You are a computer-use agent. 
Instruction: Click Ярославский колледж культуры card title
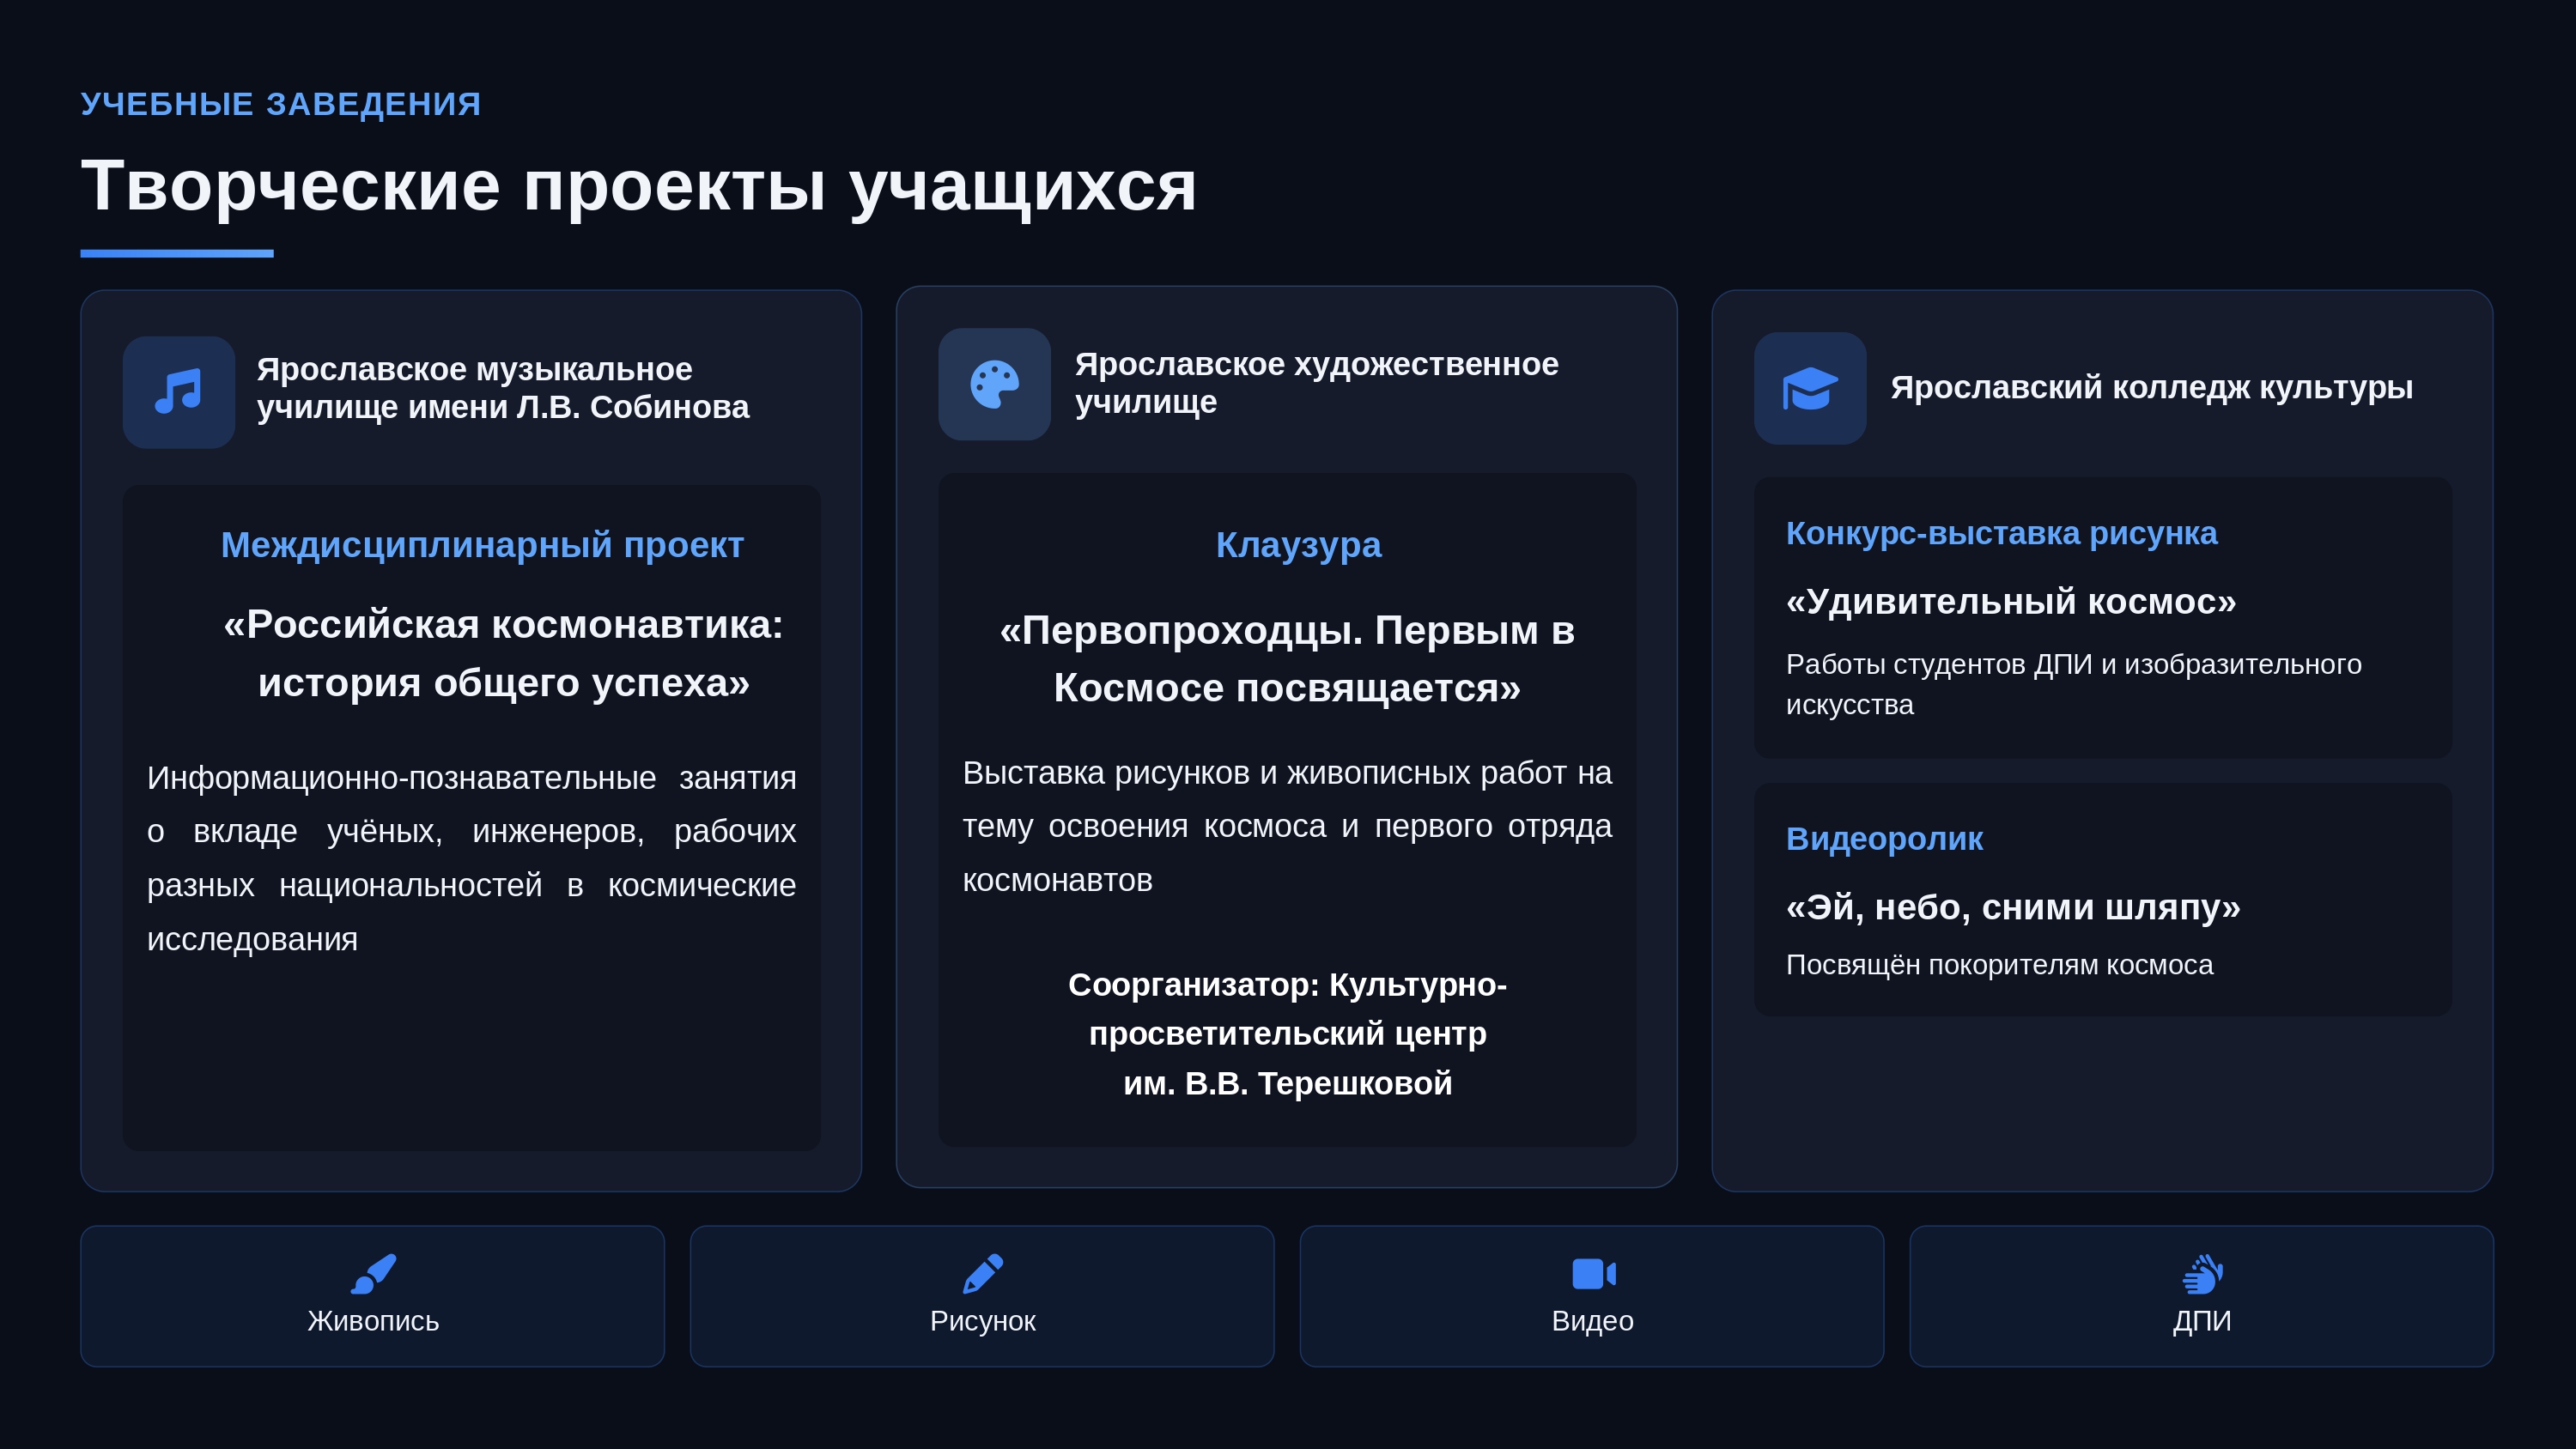point(2151,388)
